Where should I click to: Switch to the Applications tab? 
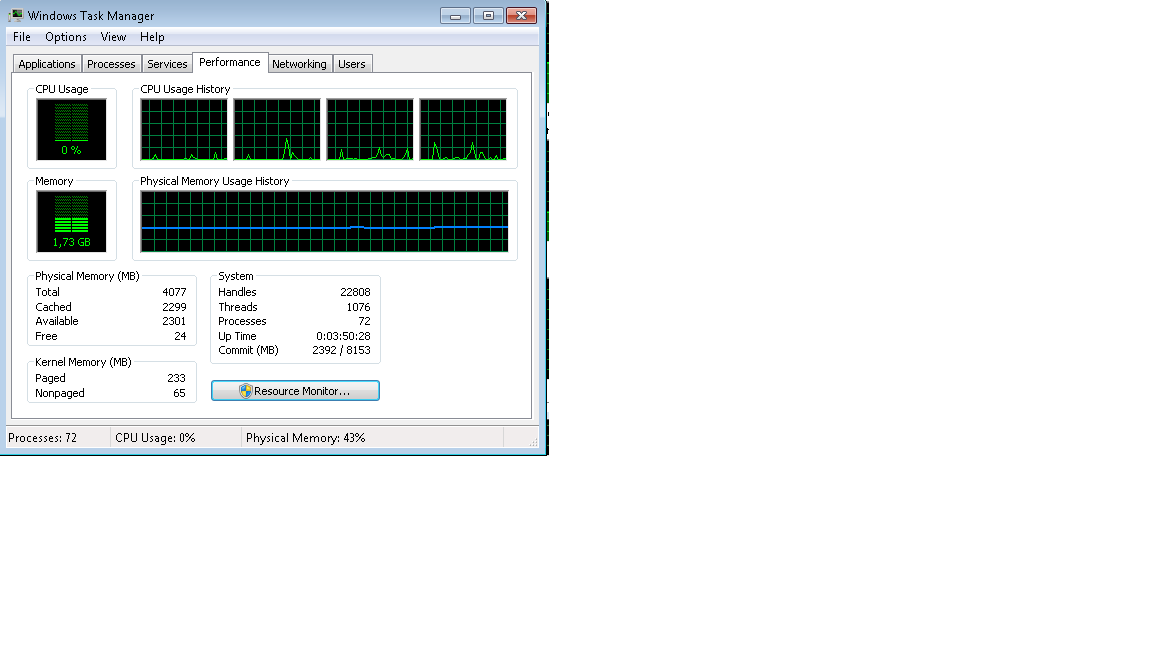47,64
